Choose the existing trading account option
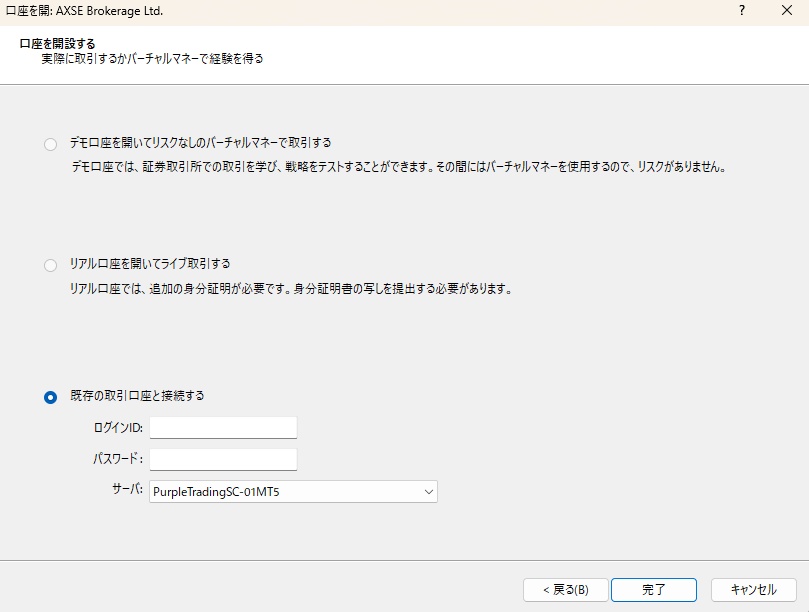Screen dimensions: 809x612 51,397
